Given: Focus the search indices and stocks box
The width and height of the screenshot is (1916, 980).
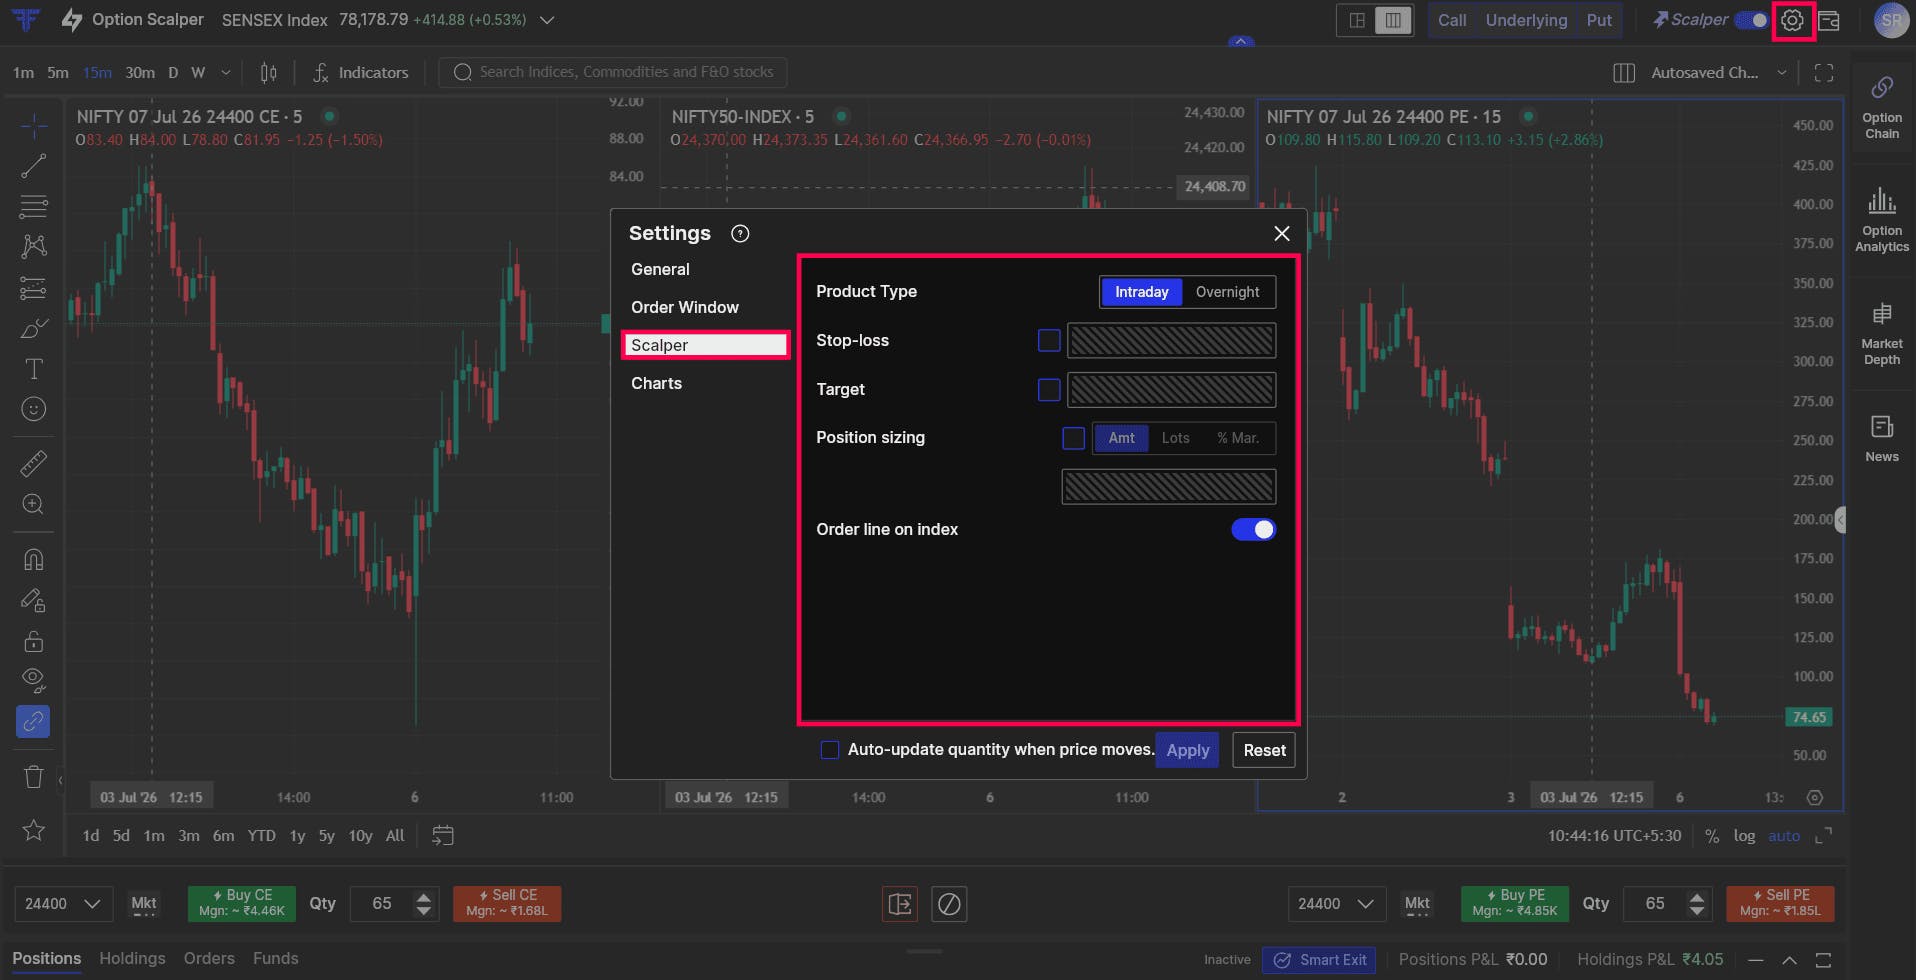Looking at the screenshot, I should point(612,72).
